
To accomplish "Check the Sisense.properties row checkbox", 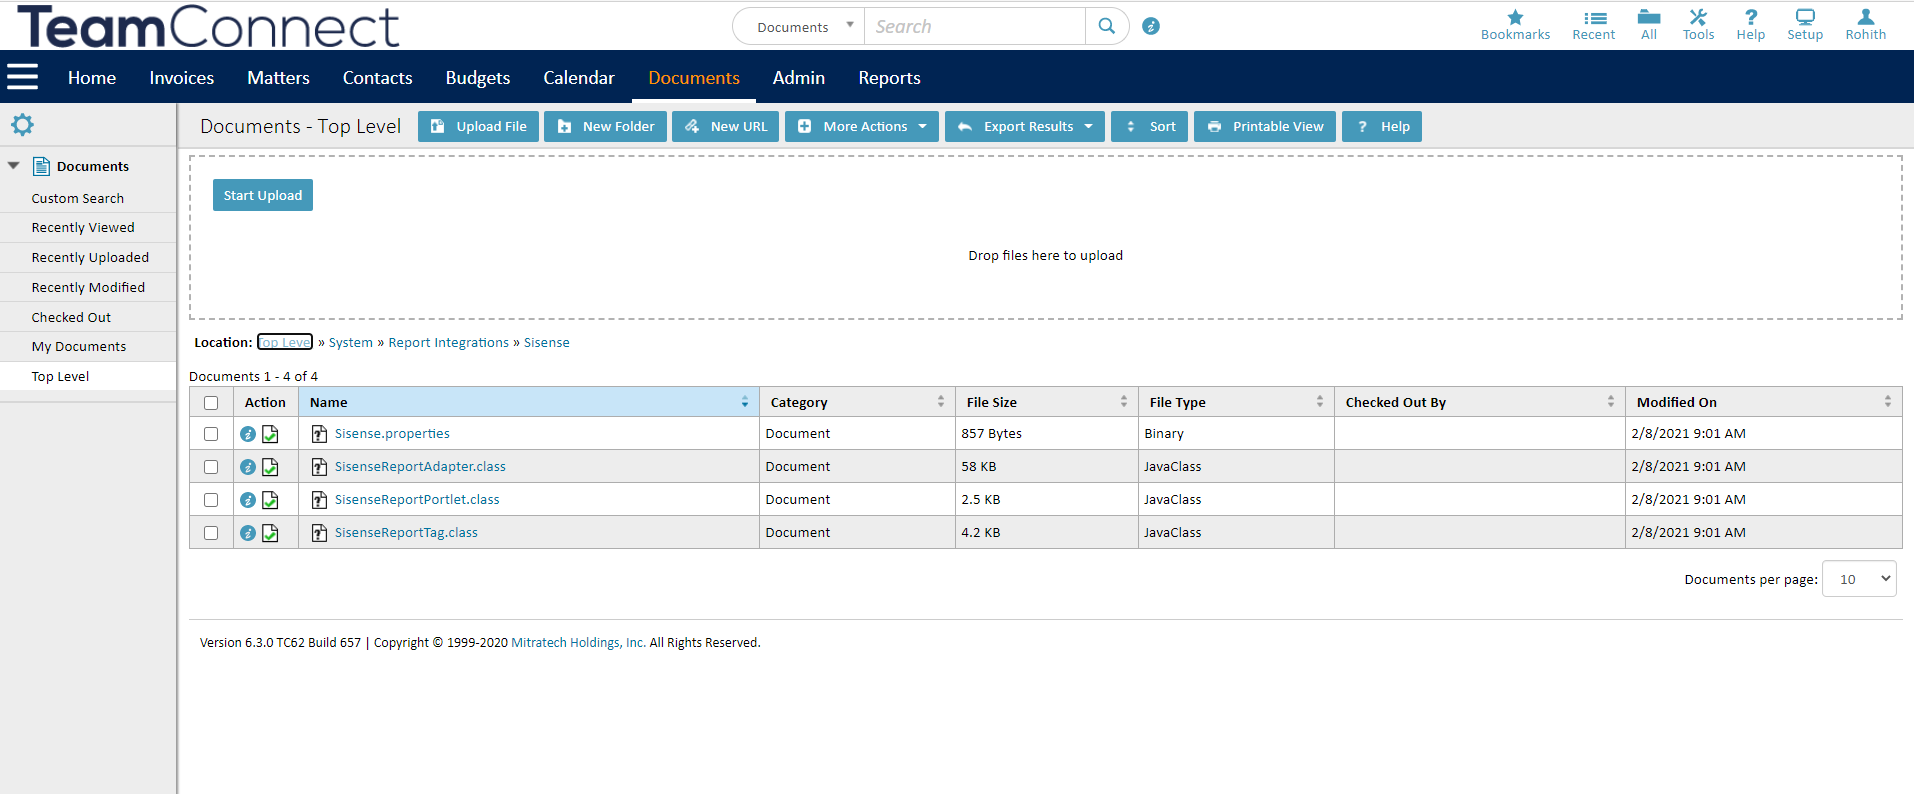I will pyautogui.click(x=211, y=434).
